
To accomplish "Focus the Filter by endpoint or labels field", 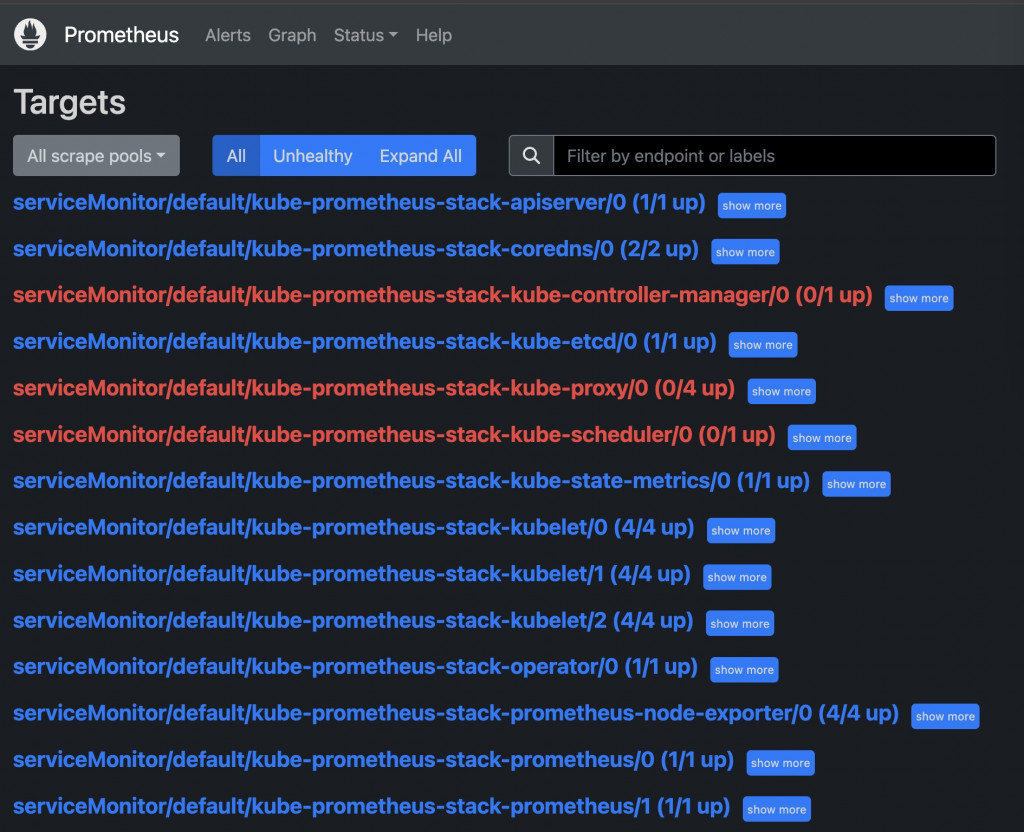I will (x=775, y=155).
